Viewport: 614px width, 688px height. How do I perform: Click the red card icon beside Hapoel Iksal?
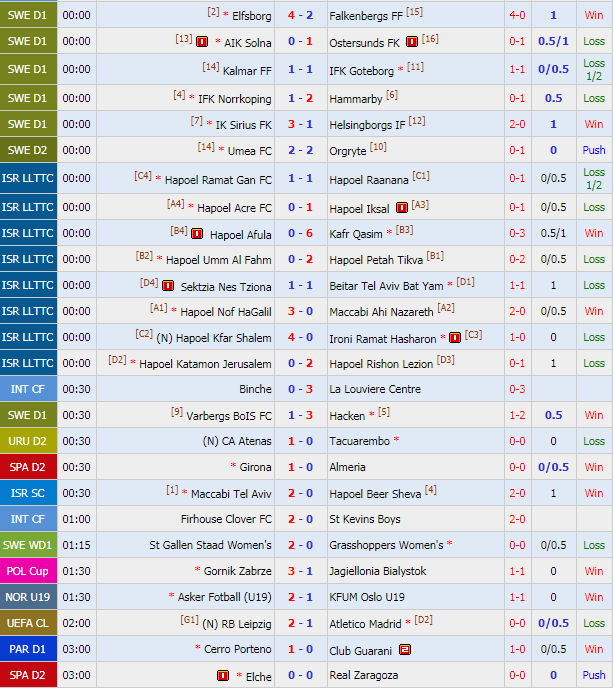(x=401, y=208)
